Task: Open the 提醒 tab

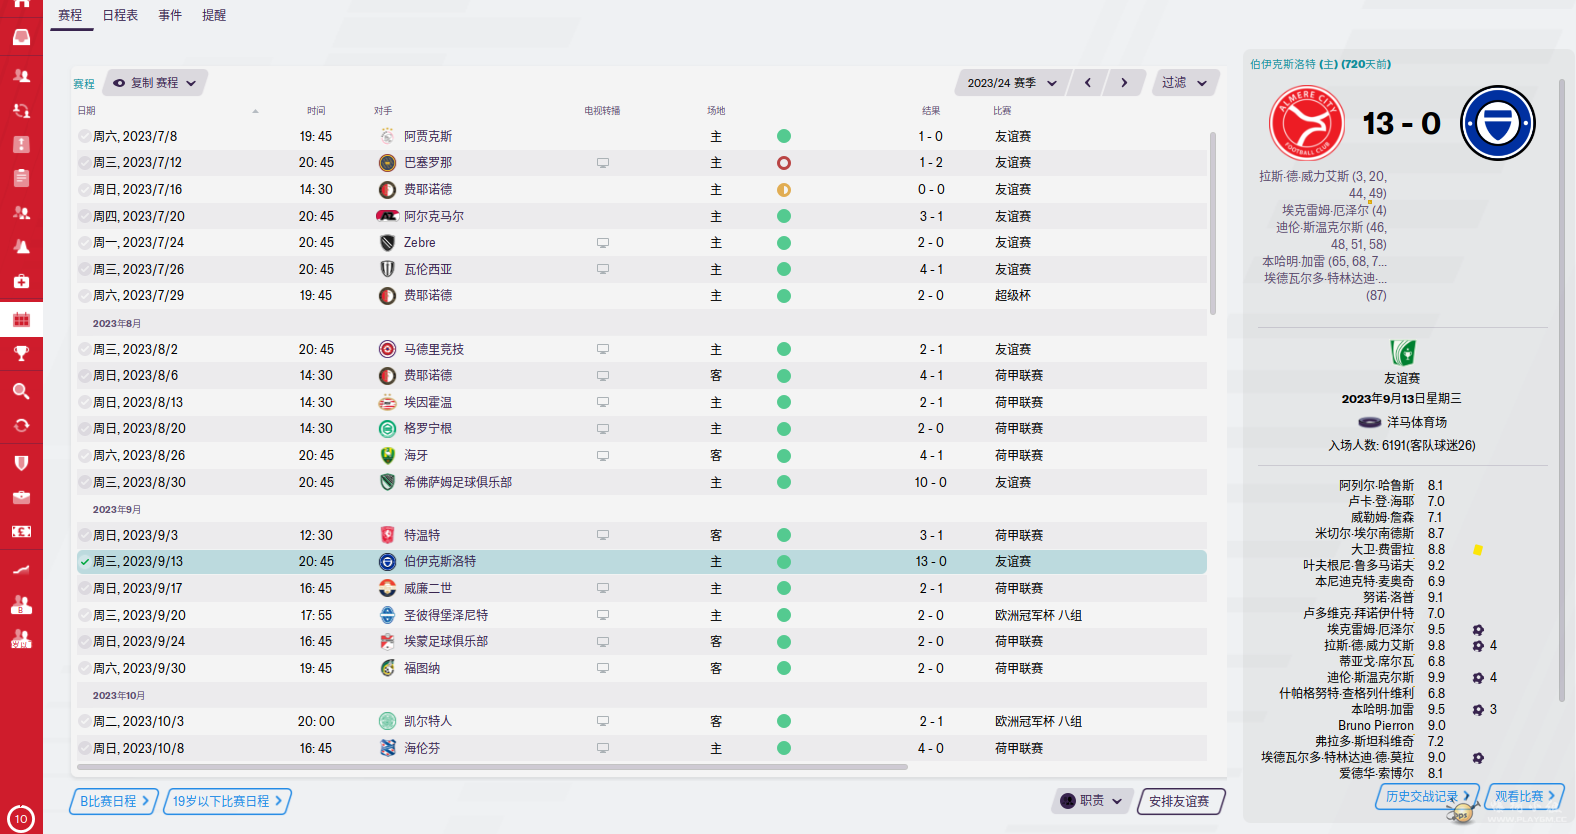Action: pyautogui.click(x=214, y=15)
